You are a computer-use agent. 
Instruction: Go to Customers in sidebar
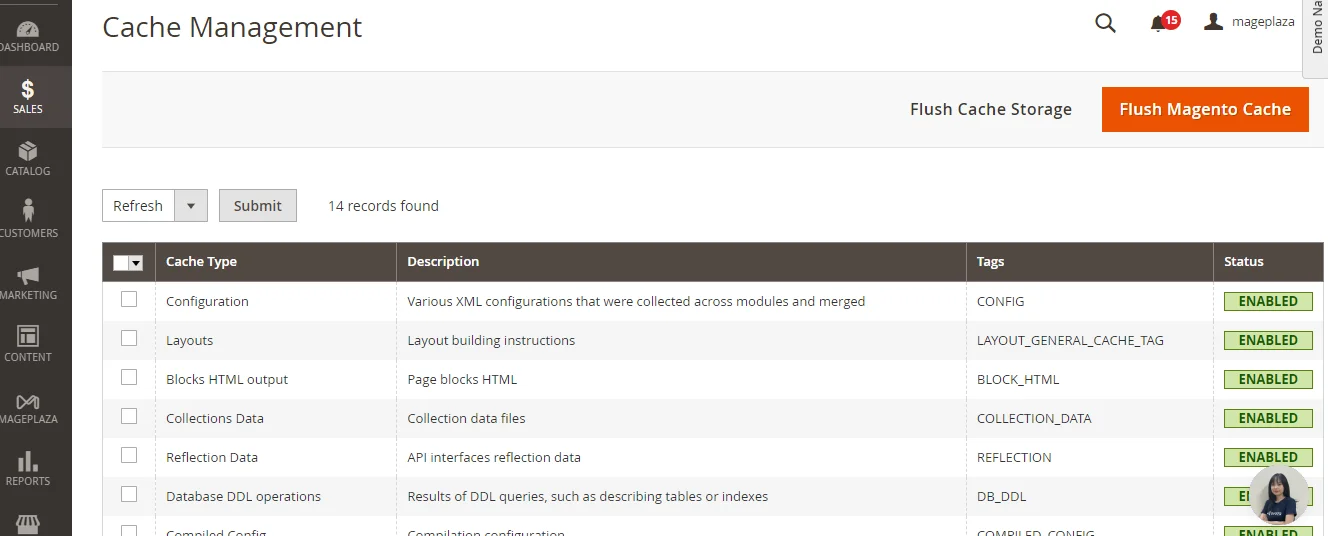tap(28, 220)
